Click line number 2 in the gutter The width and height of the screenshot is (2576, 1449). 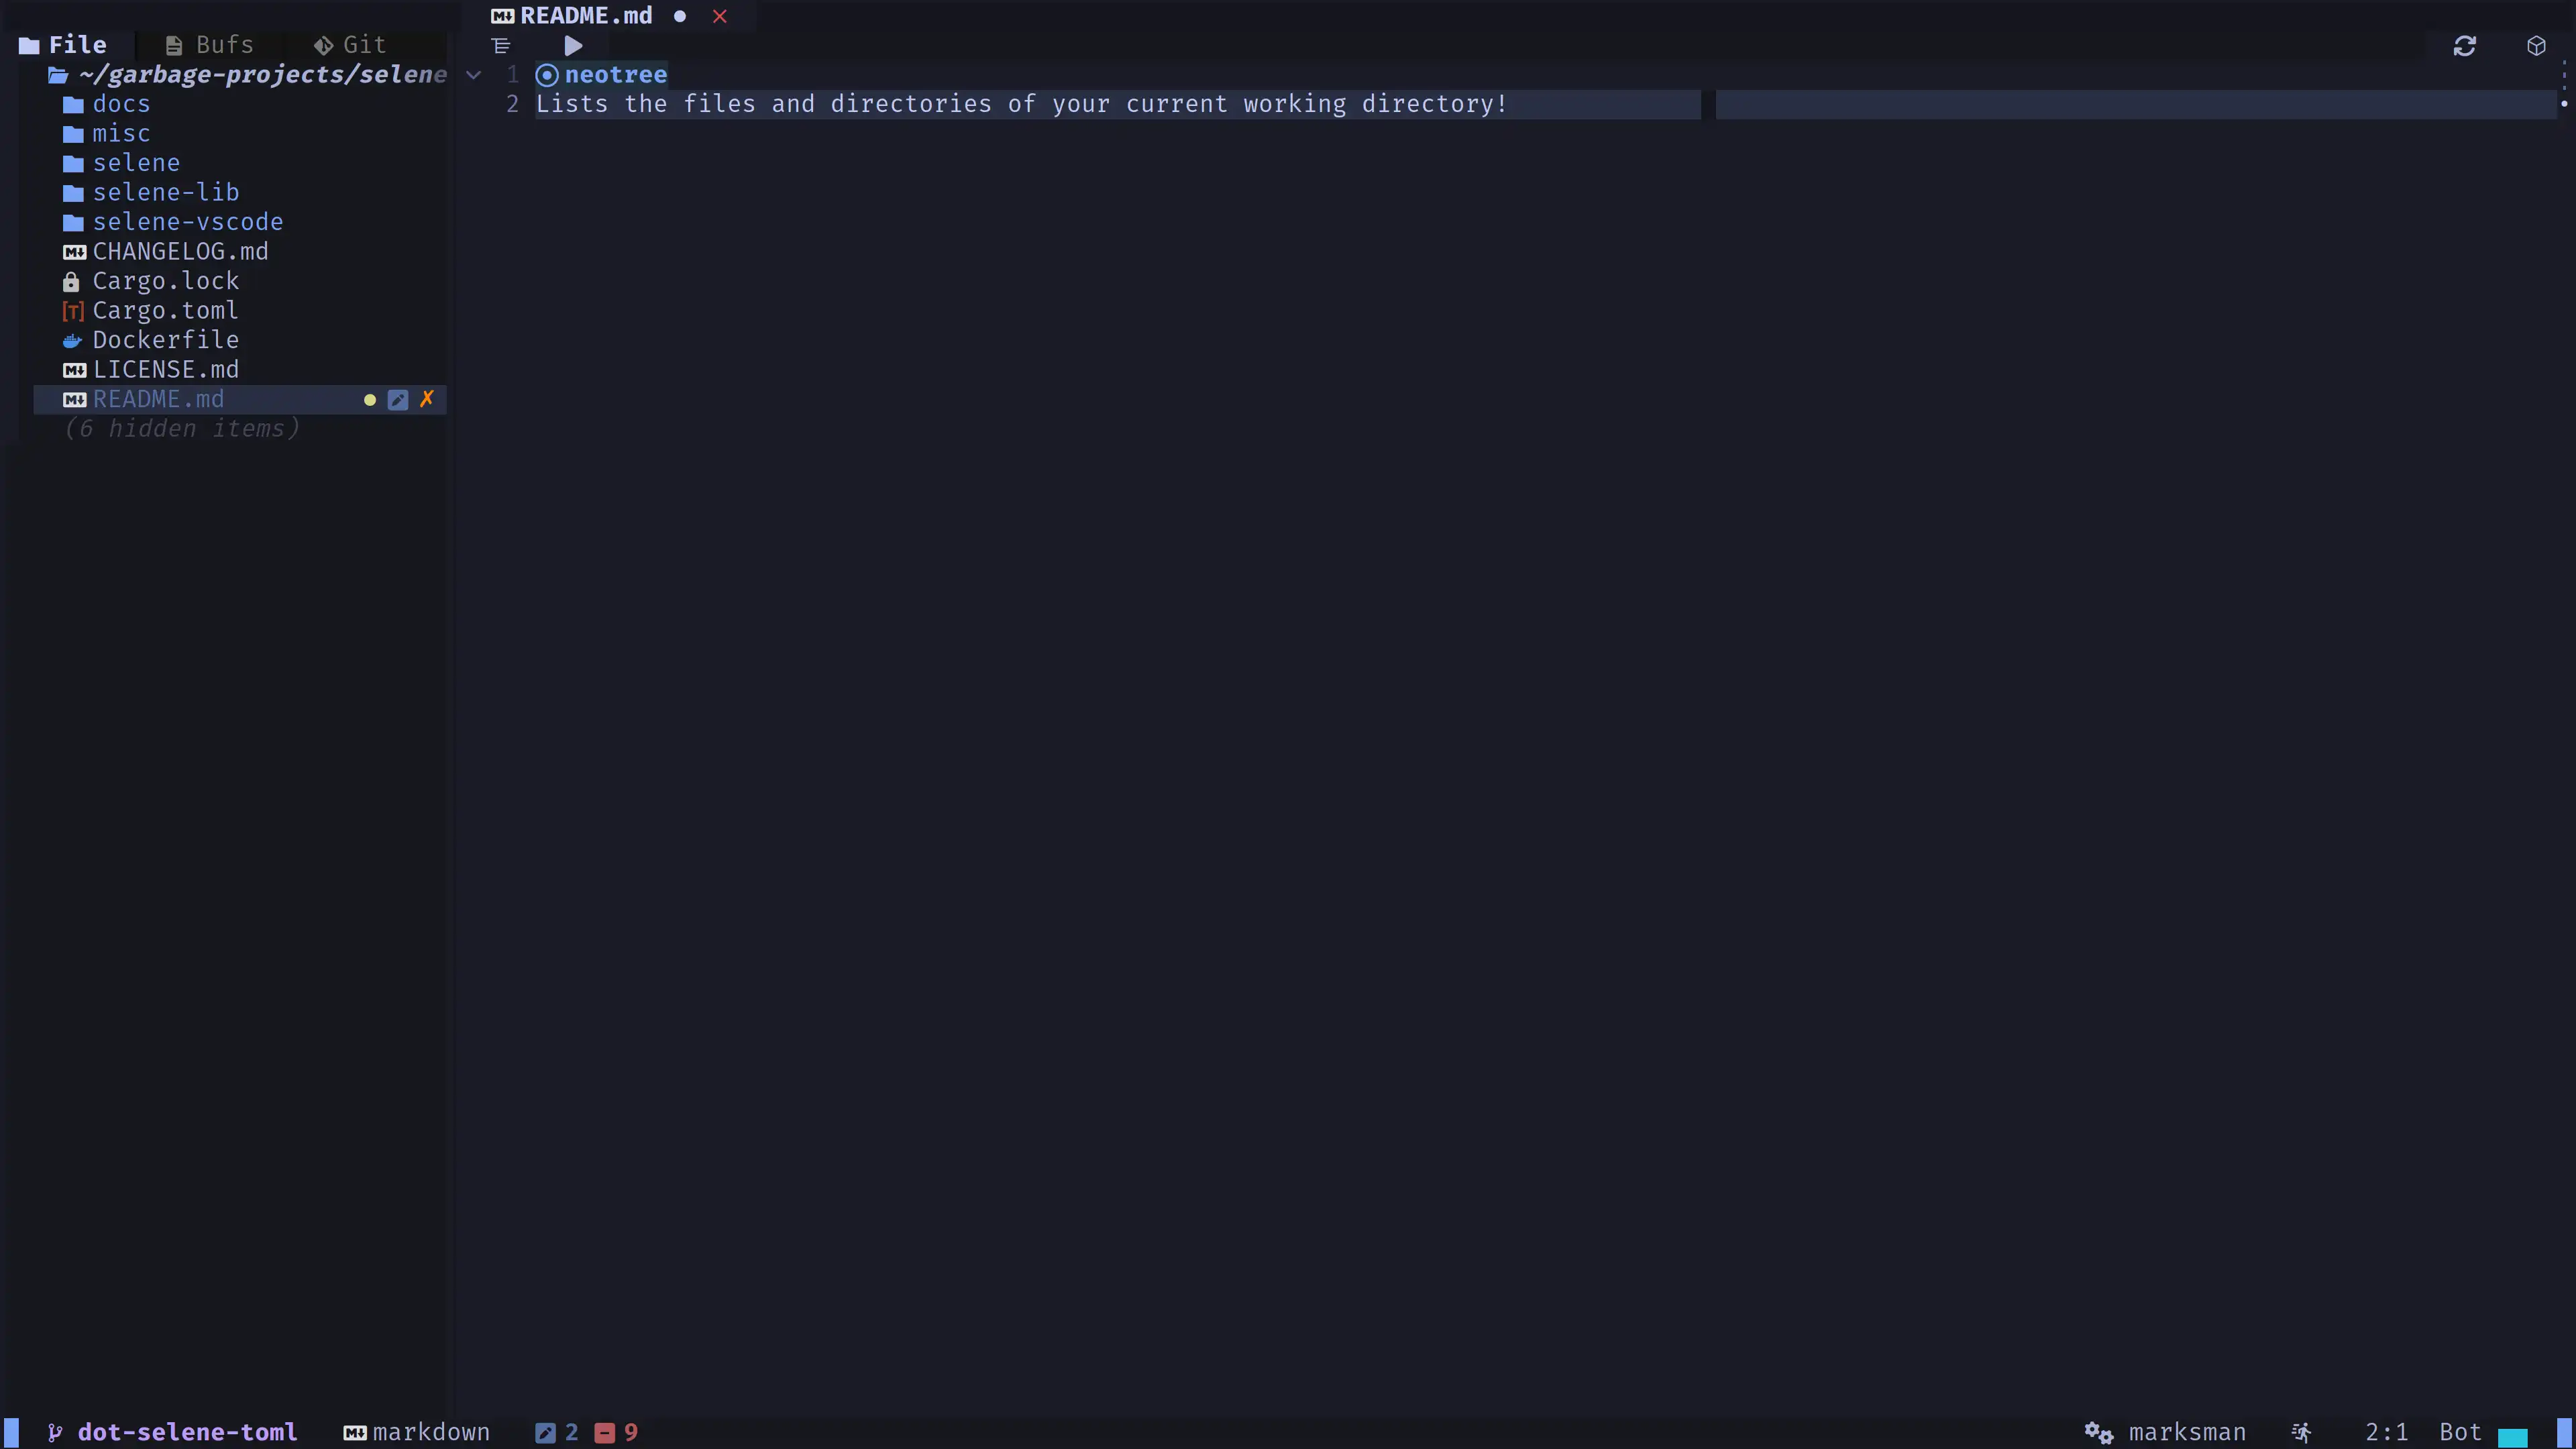512,104
